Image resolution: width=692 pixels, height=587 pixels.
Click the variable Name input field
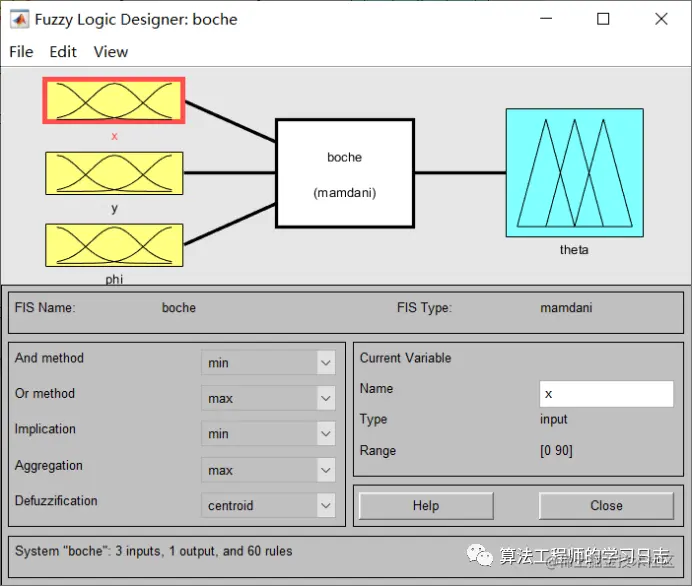606,394
